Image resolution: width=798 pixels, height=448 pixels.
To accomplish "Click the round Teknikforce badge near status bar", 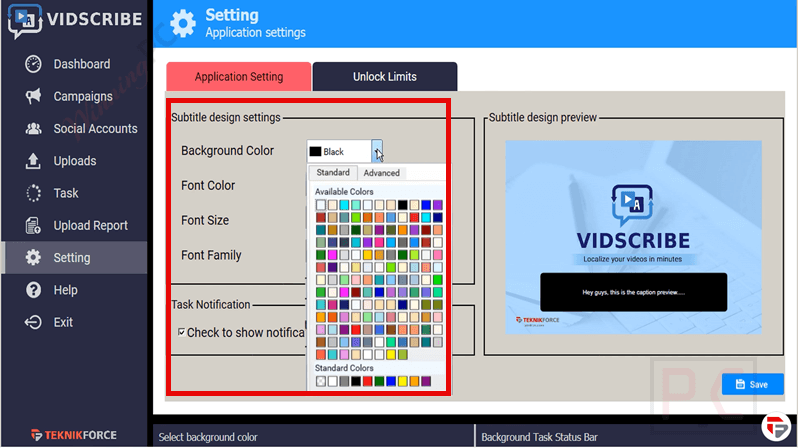I will coord(776,427).
